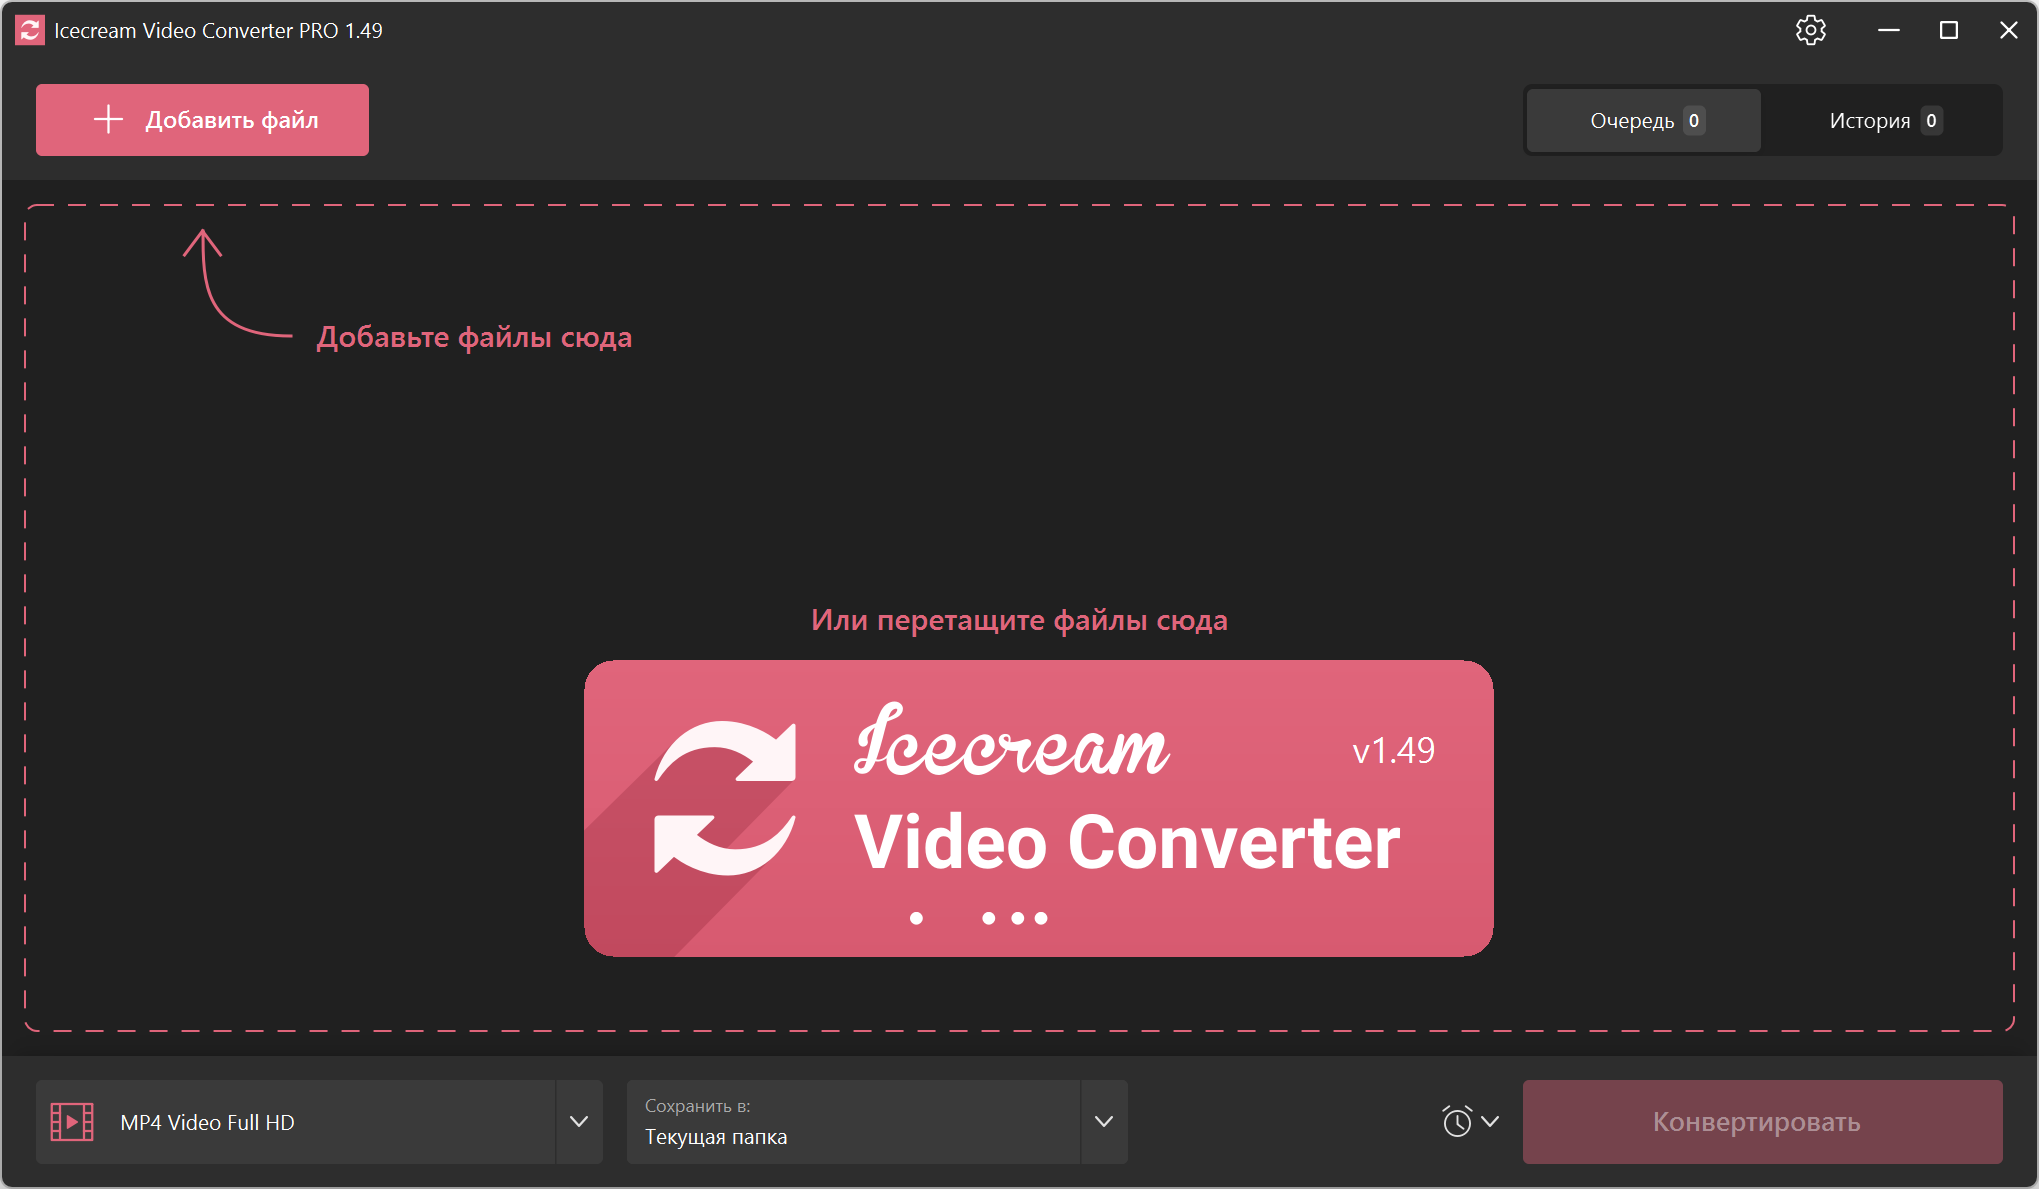2039x1189 pixels.
Task: Click the circular arrows converter logo
Action: [725, 797]
